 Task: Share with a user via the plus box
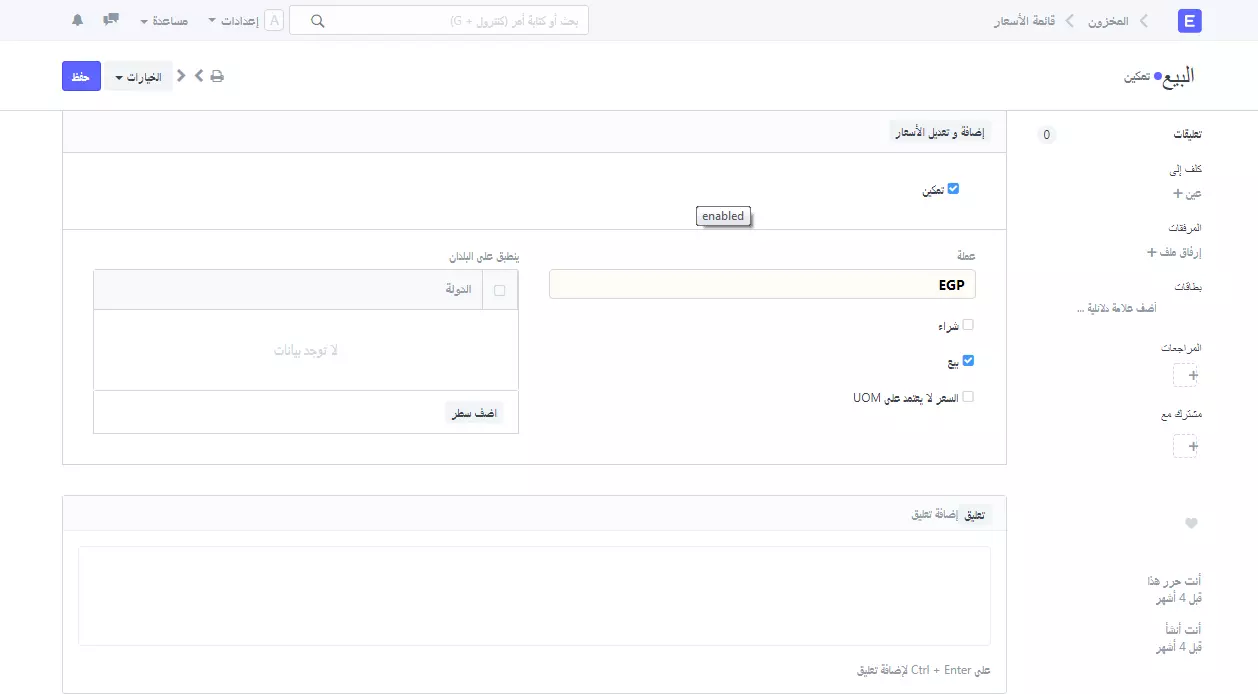click(1185, 445)
